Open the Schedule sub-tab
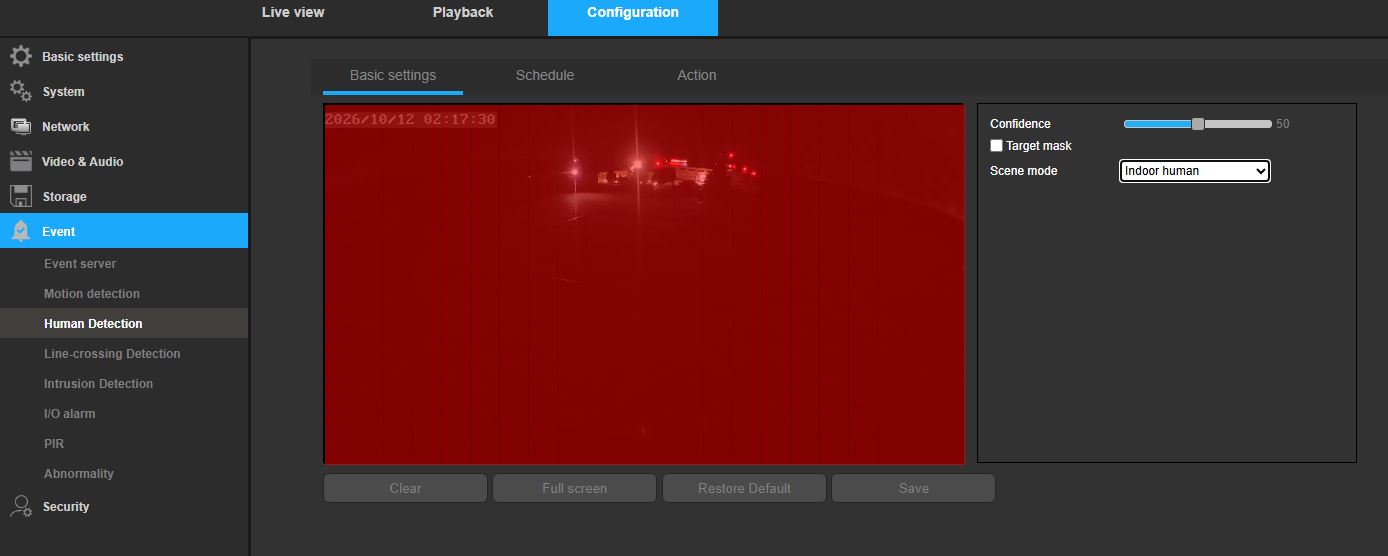Viewport: 1388px width, 556px height. click(x=545, y=75)
